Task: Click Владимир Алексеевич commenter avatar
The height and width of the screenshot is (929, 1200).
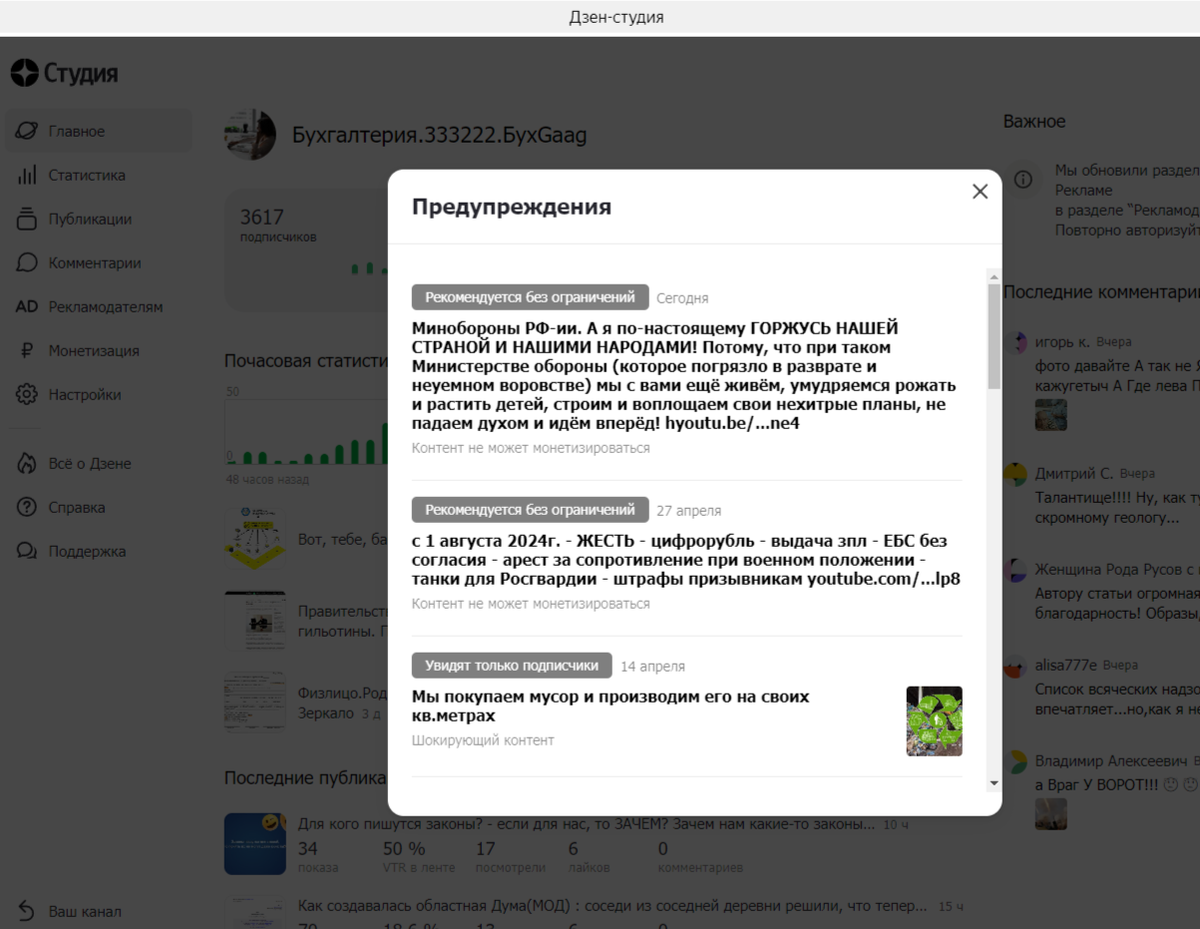Action: (1016, 762)
